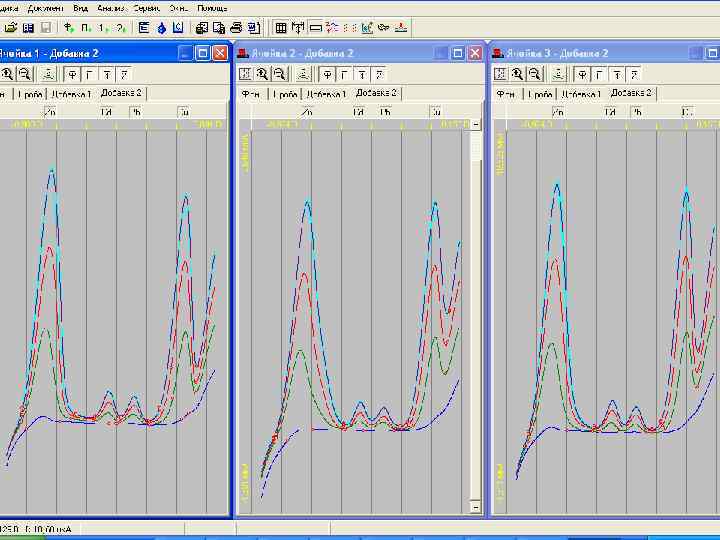The width and height of the screenshot is (720, 540).
Task: Open the Помощь menu
Action: (212, 8)
